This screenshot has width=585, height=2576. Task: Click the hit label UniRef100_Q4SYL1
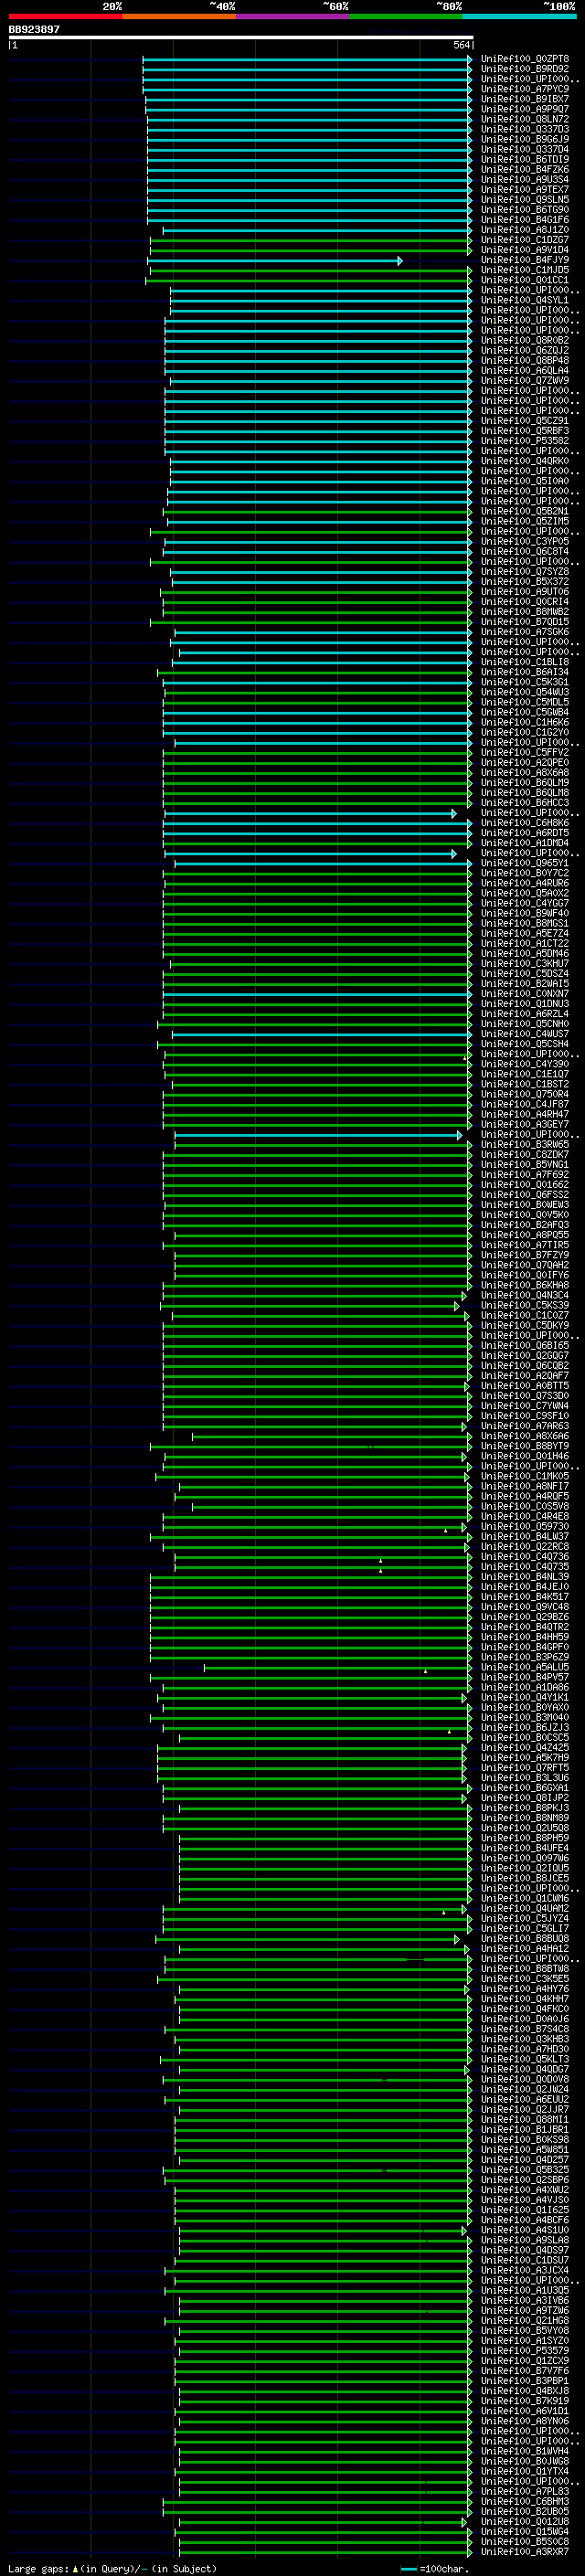[525, 300]
